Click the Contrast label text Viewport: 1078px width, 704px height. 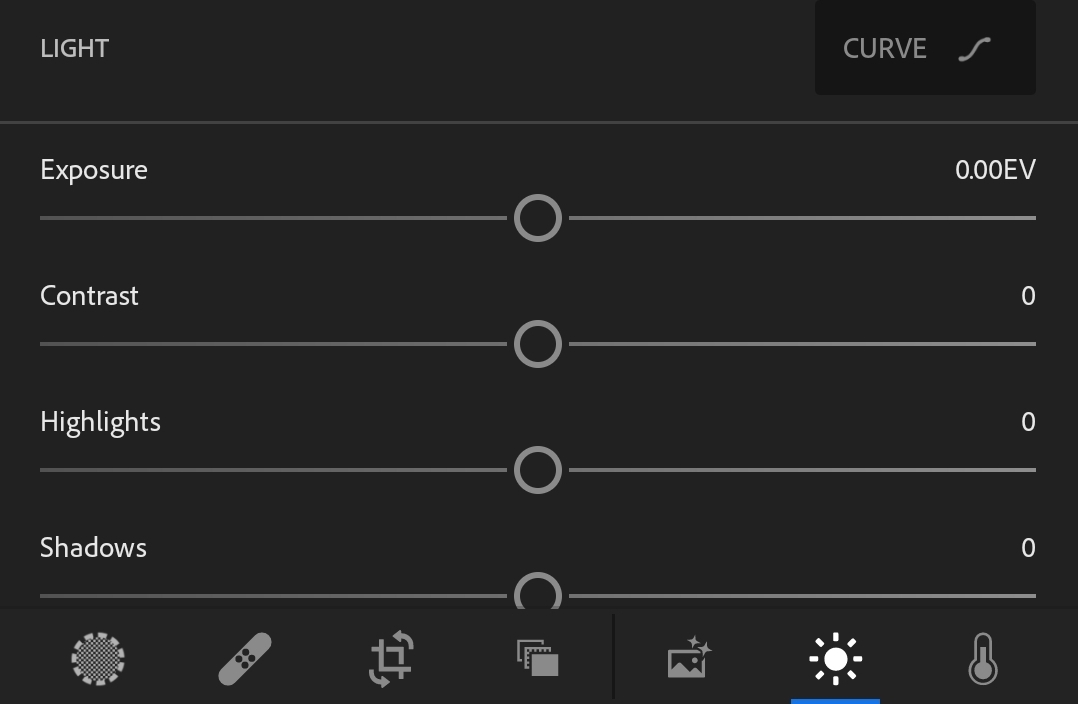(89, 296)
